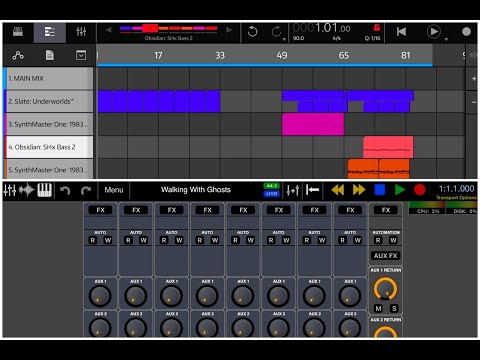Click the tempo value 90.0
Image resolution: width=480 pixels, height=360 pixels.
pyautogui.click(x=298, y=38)
